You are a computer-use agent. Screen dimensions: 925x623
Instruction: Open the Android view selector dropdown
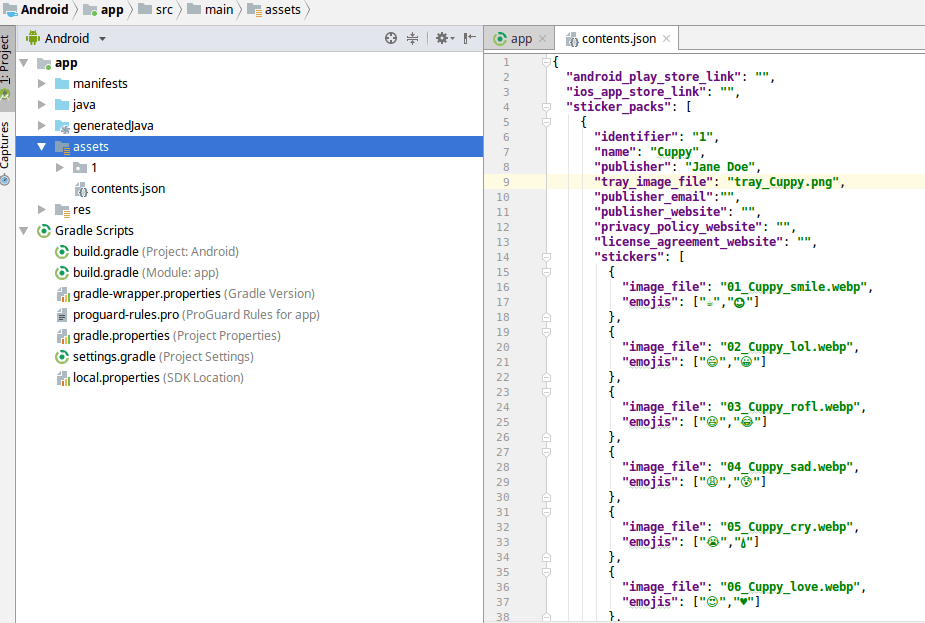[66, 38]
